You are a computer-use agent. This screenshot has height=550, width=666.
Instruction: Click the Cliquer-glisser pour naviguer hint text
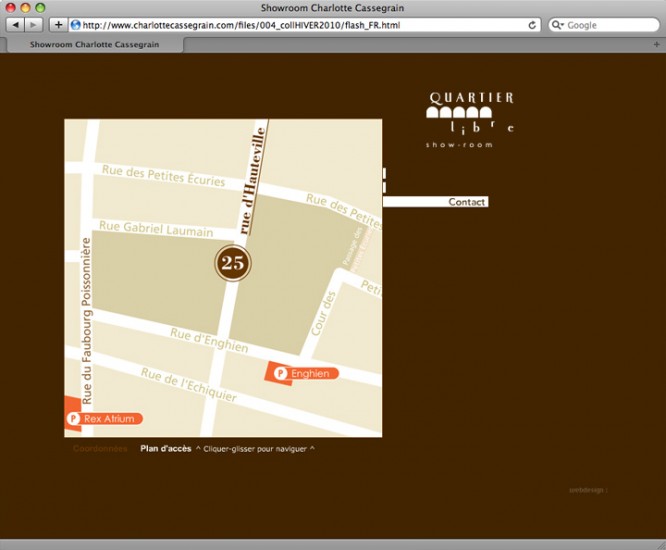pyautogui.click(x=255, y=449)
